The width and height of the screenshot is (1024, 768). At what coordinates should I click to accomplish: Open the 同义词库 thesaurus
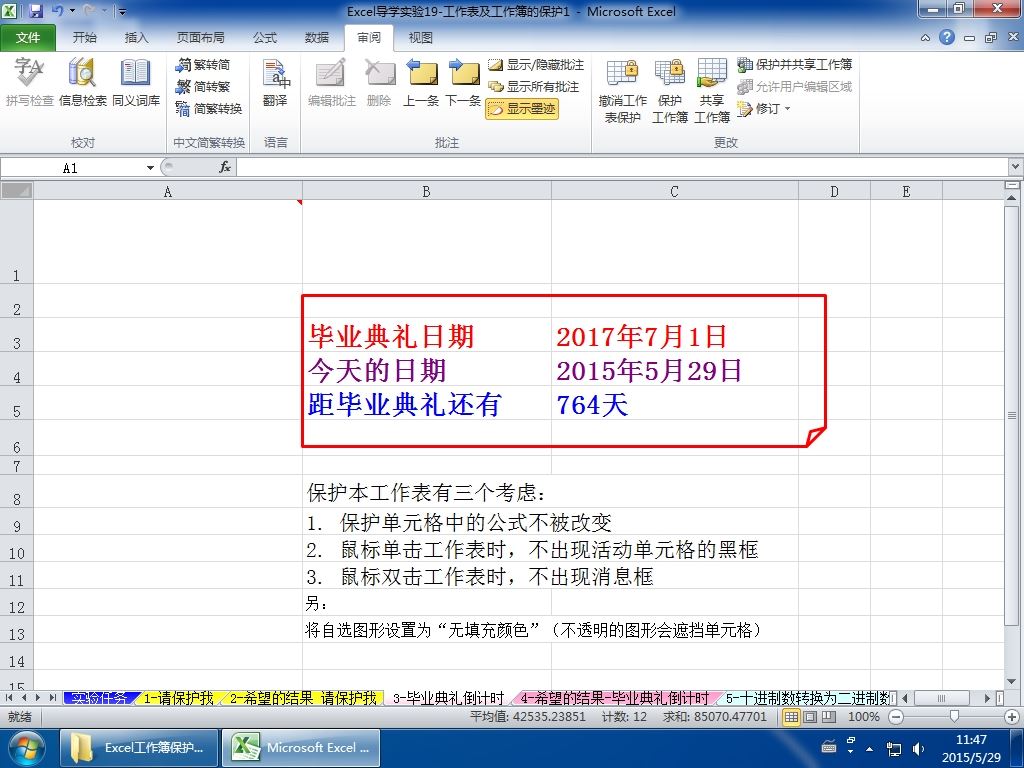click(x=136, y=83)
